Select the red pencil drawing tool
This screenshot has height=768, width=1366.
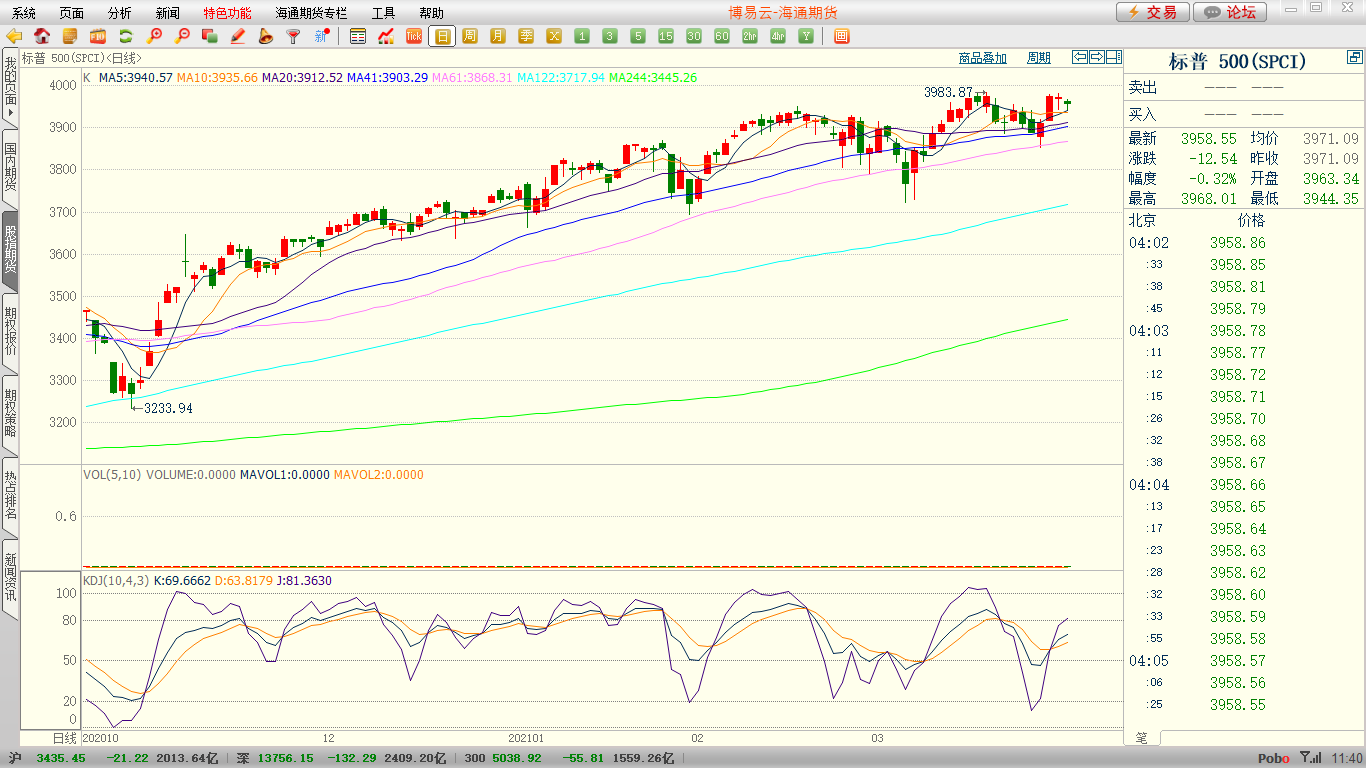pyautogui.click(x=238, y=36)
